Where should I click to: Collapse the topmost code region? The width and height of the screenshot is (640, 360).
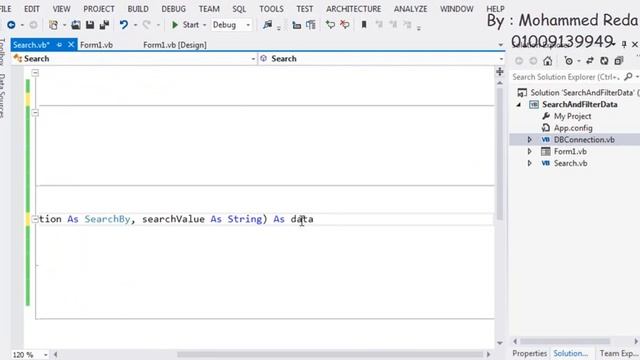[36, 73]
